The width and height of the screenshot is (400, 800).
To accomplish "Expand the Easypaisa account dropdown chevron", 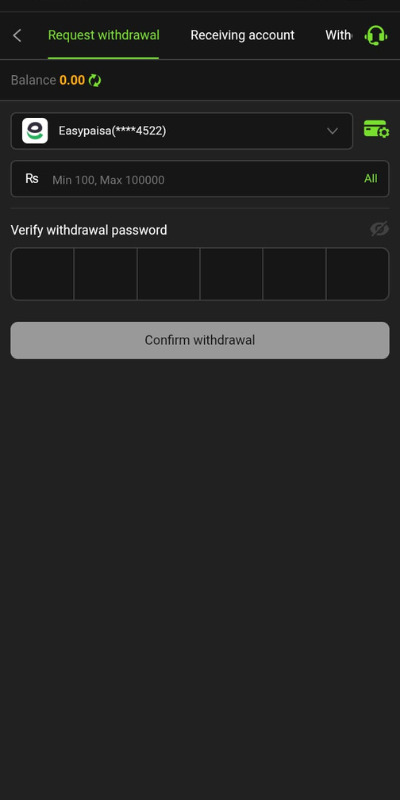I will tap(332, 131).
